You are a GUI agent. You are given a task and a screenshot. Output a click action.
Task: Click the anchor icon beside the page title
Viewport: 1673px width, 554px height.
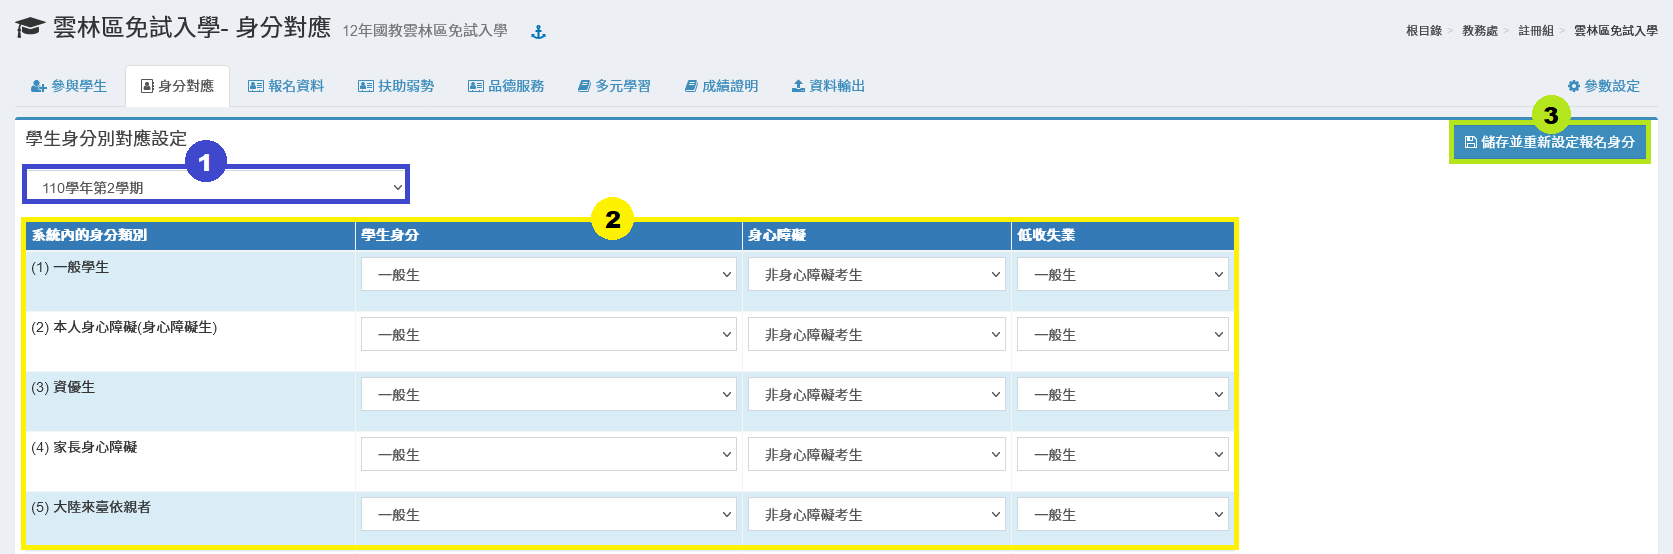click(x=538, y=32)
